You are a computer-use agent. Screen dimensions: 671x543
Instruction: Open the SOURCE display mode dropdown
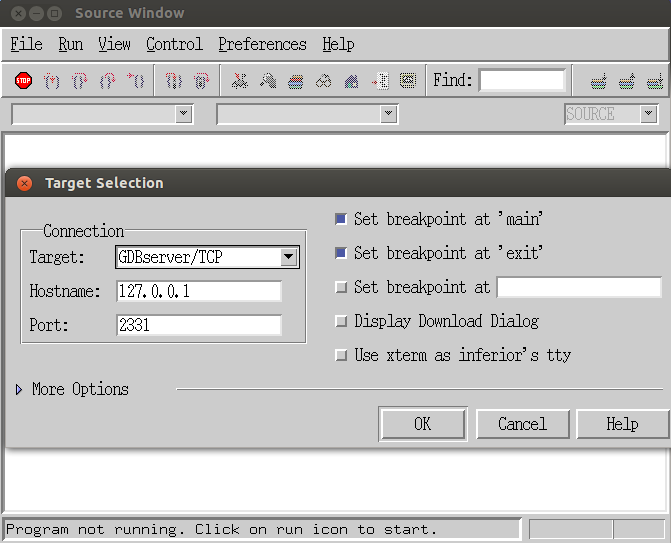(x=648, y=114)
